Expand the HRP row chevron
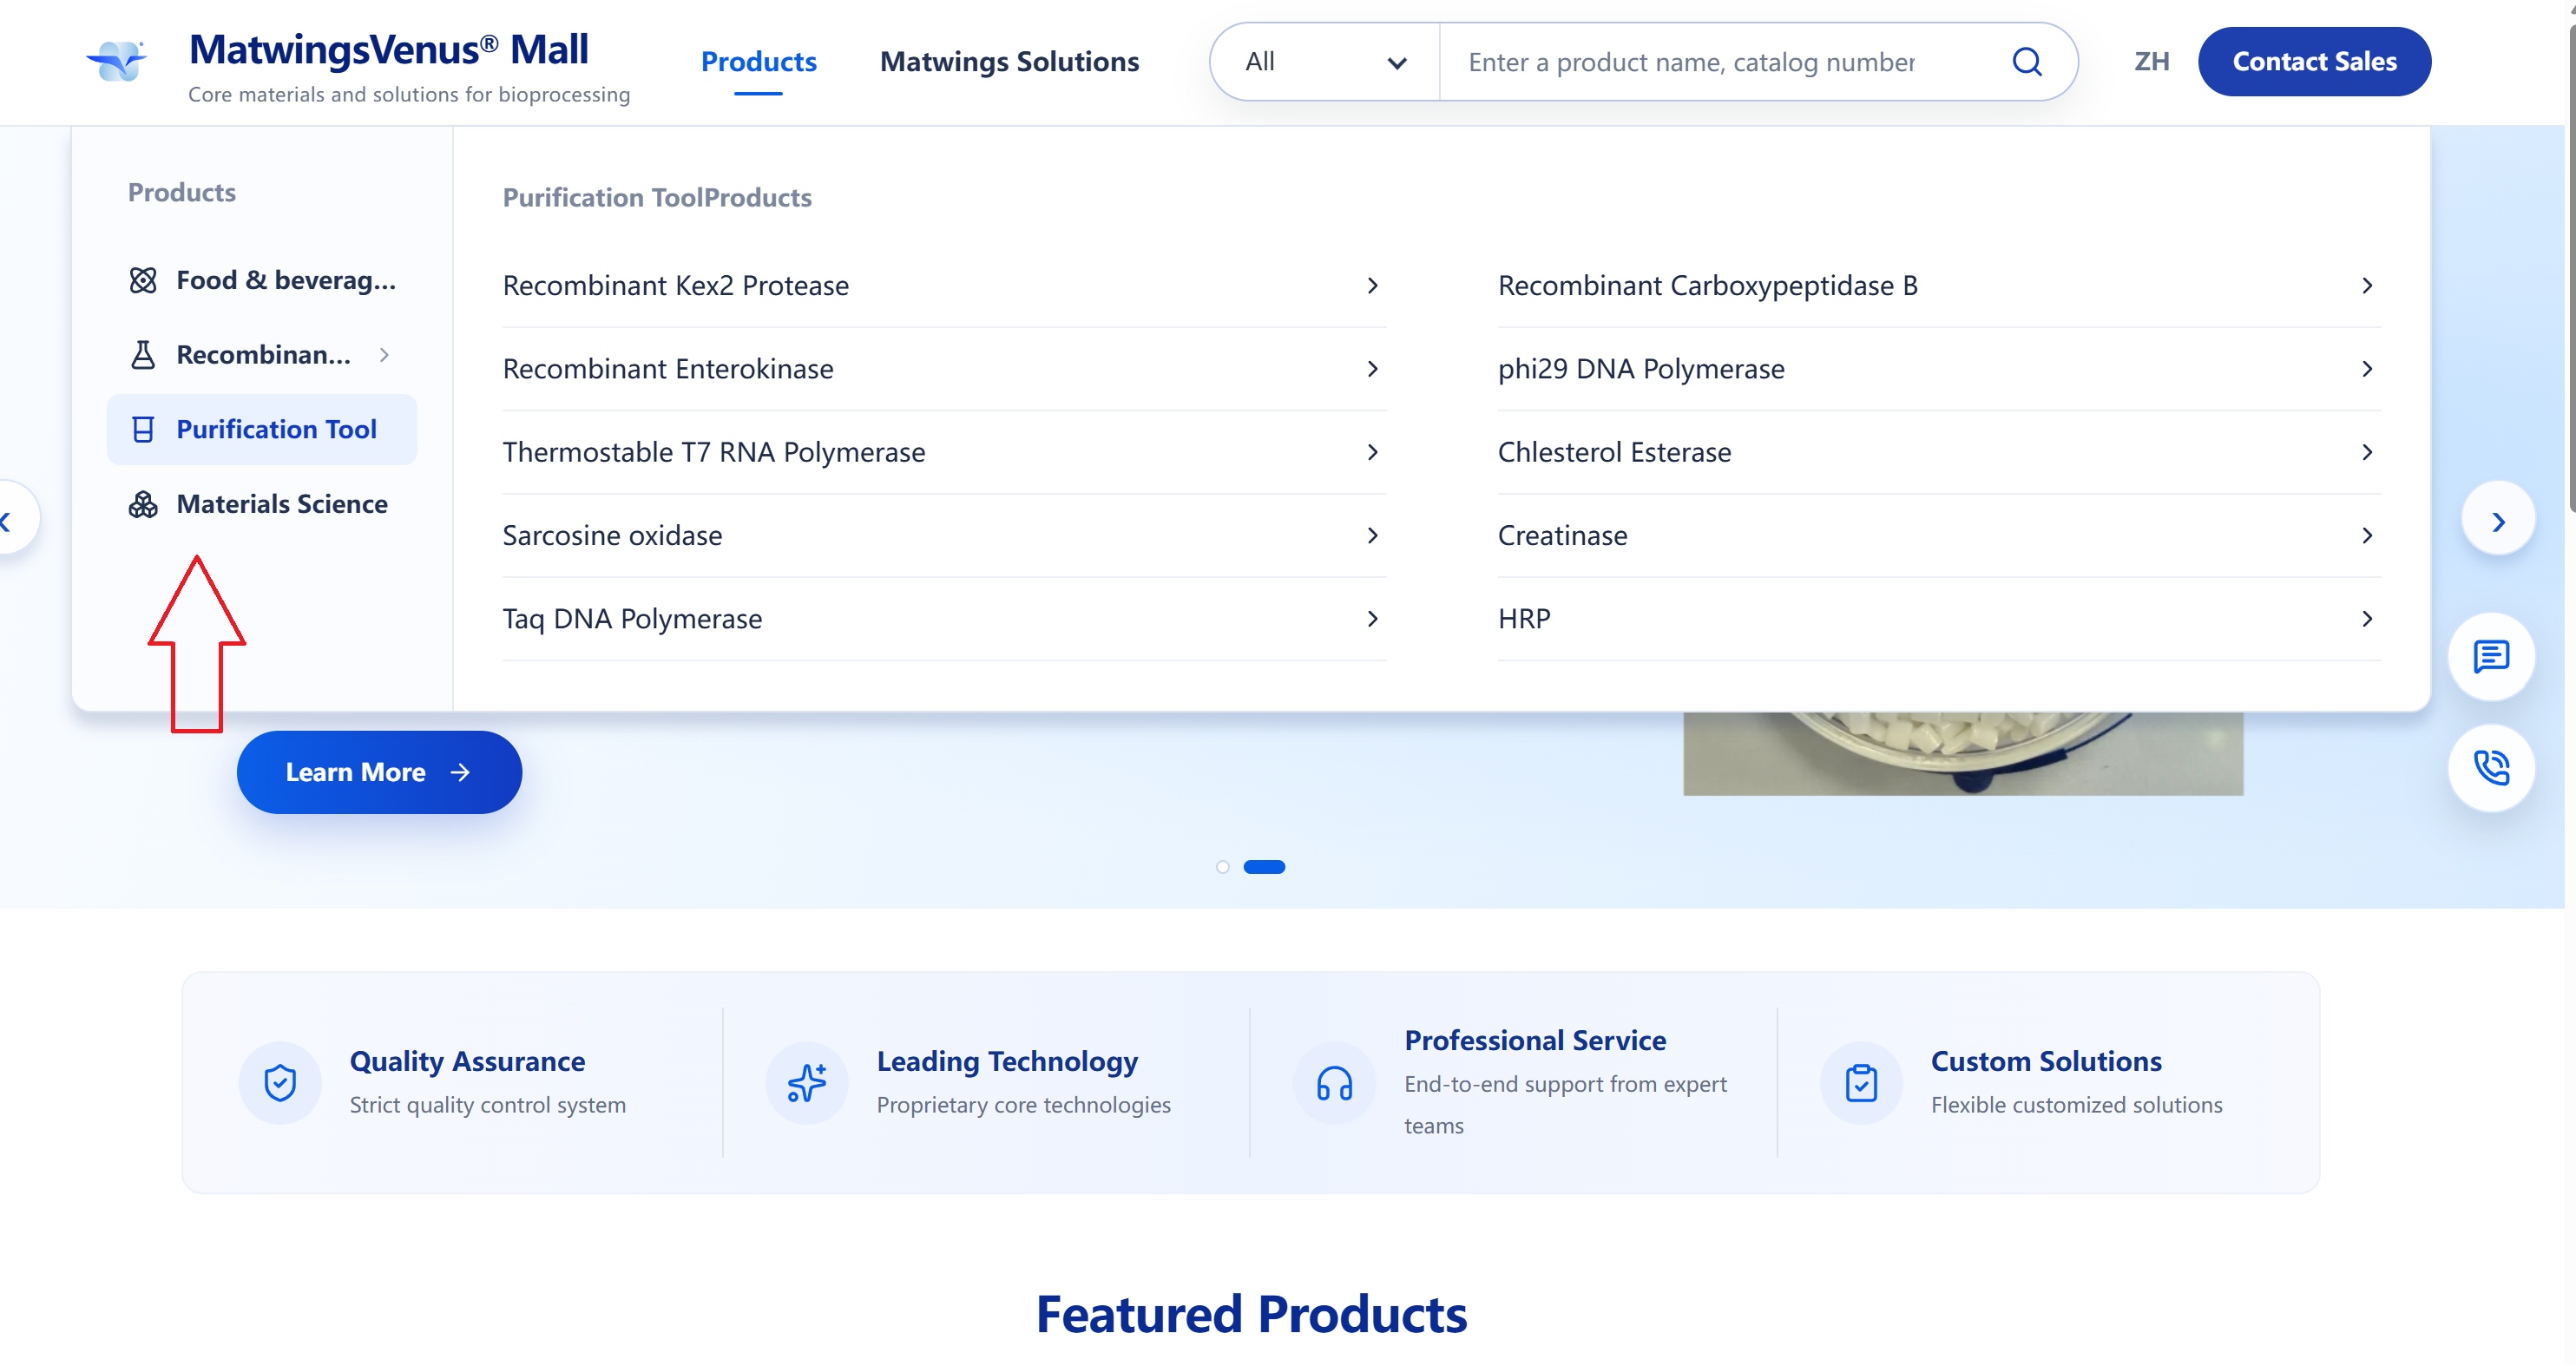The height and width of the screenshot is (1366, 2576). pyautogui.click(x=2367, y=619)
